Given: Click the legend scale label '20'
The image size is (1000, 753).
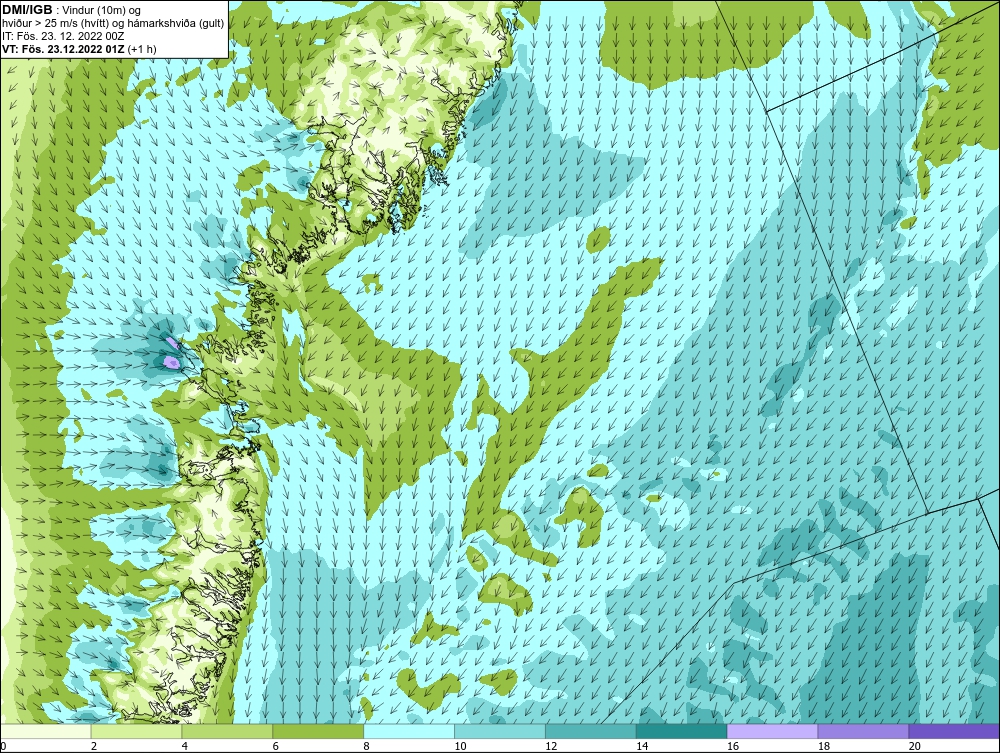Looking at the screenshot, I should point(915,746).
